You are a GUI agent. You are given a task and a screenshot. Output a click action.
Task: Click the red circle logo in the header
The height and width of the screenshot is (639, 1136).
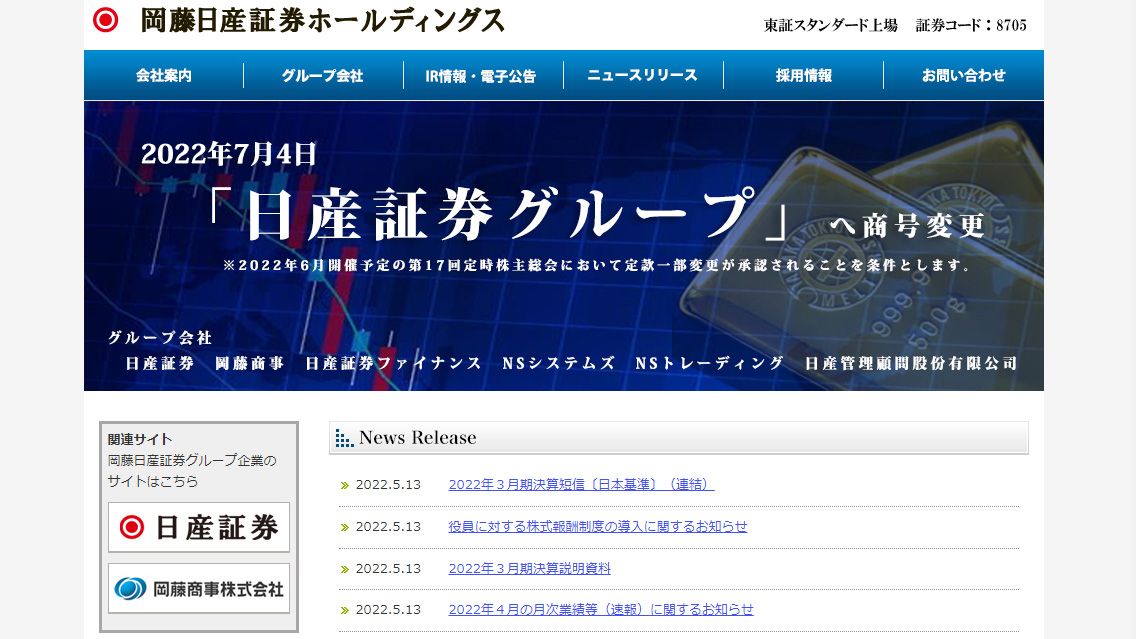click(x=105, y=20)
